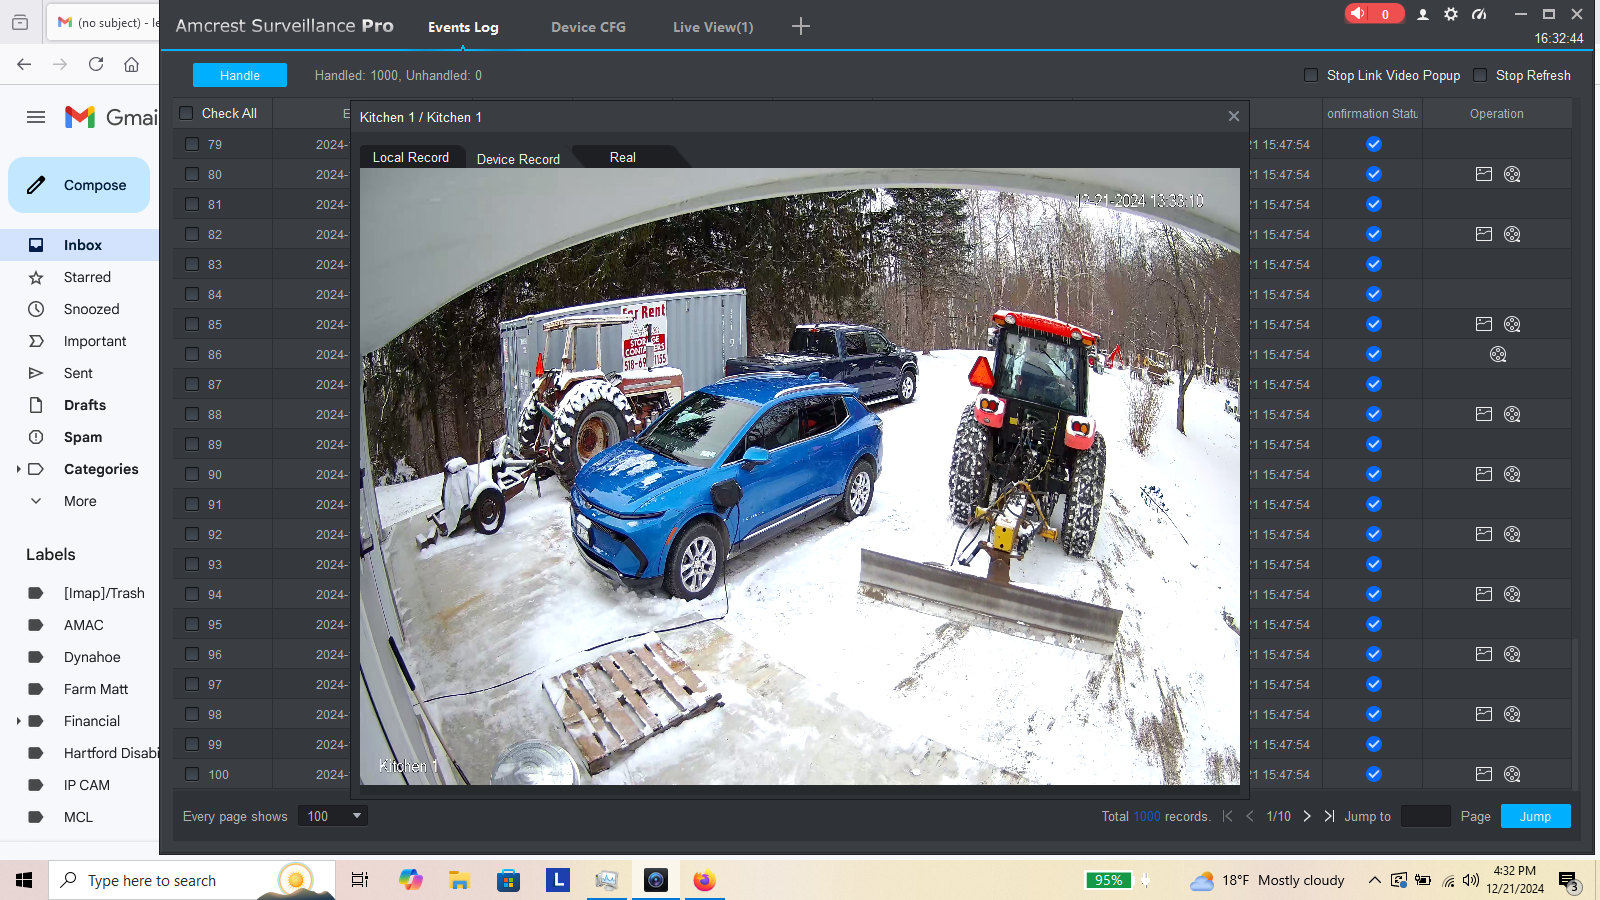The width and height of the screenshot is (1600, 900).
Task: Check the Check All box
Action: point(186,113)
